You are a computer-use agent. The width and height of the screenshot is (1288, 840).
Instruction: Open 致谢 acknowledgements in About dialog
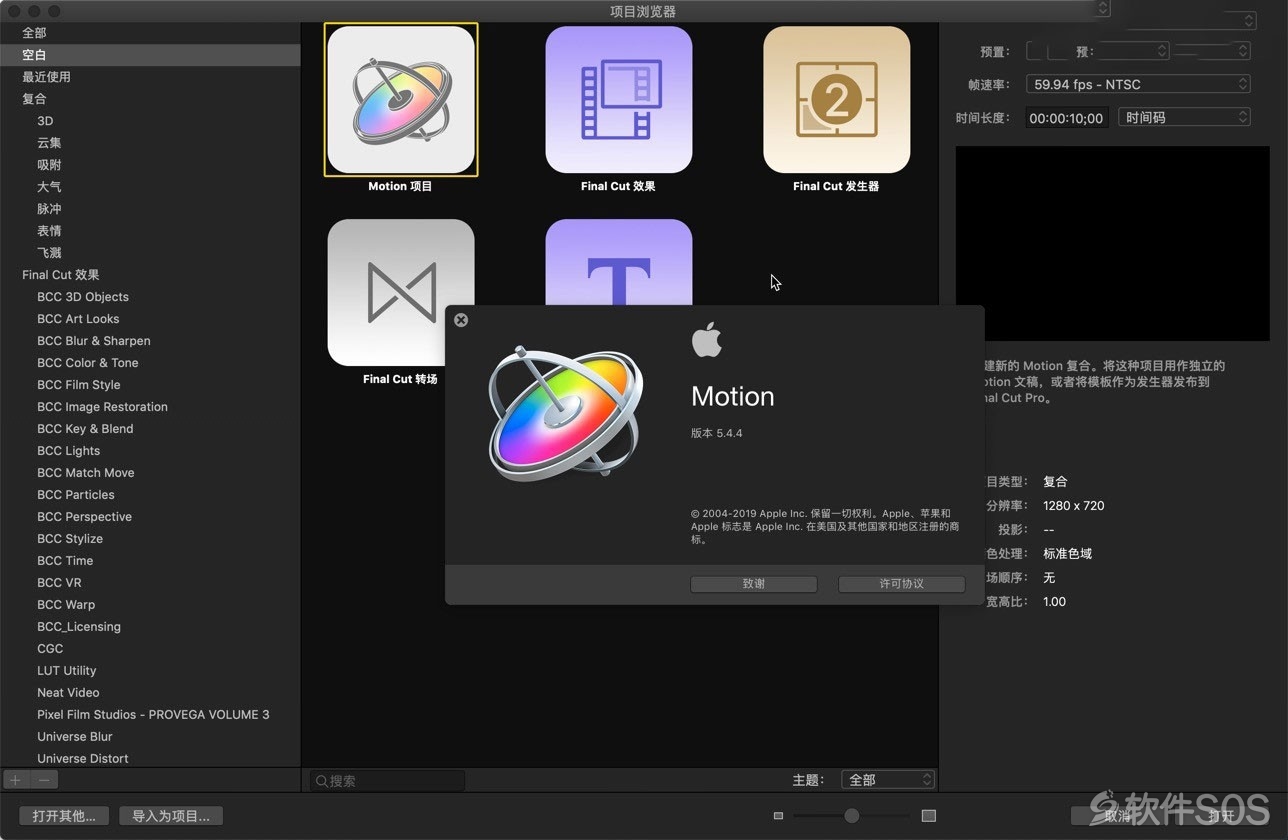pos(754,584)
